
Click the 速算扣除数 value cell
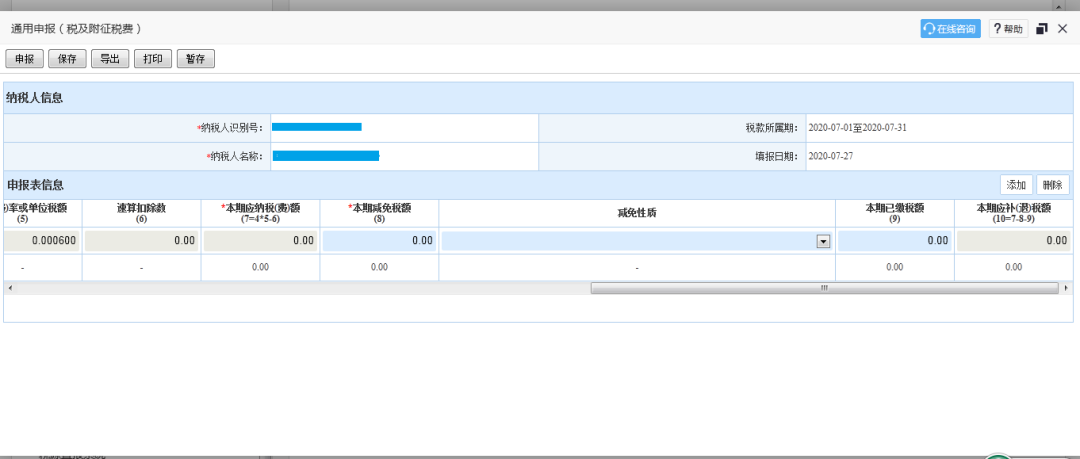point(141,241)
